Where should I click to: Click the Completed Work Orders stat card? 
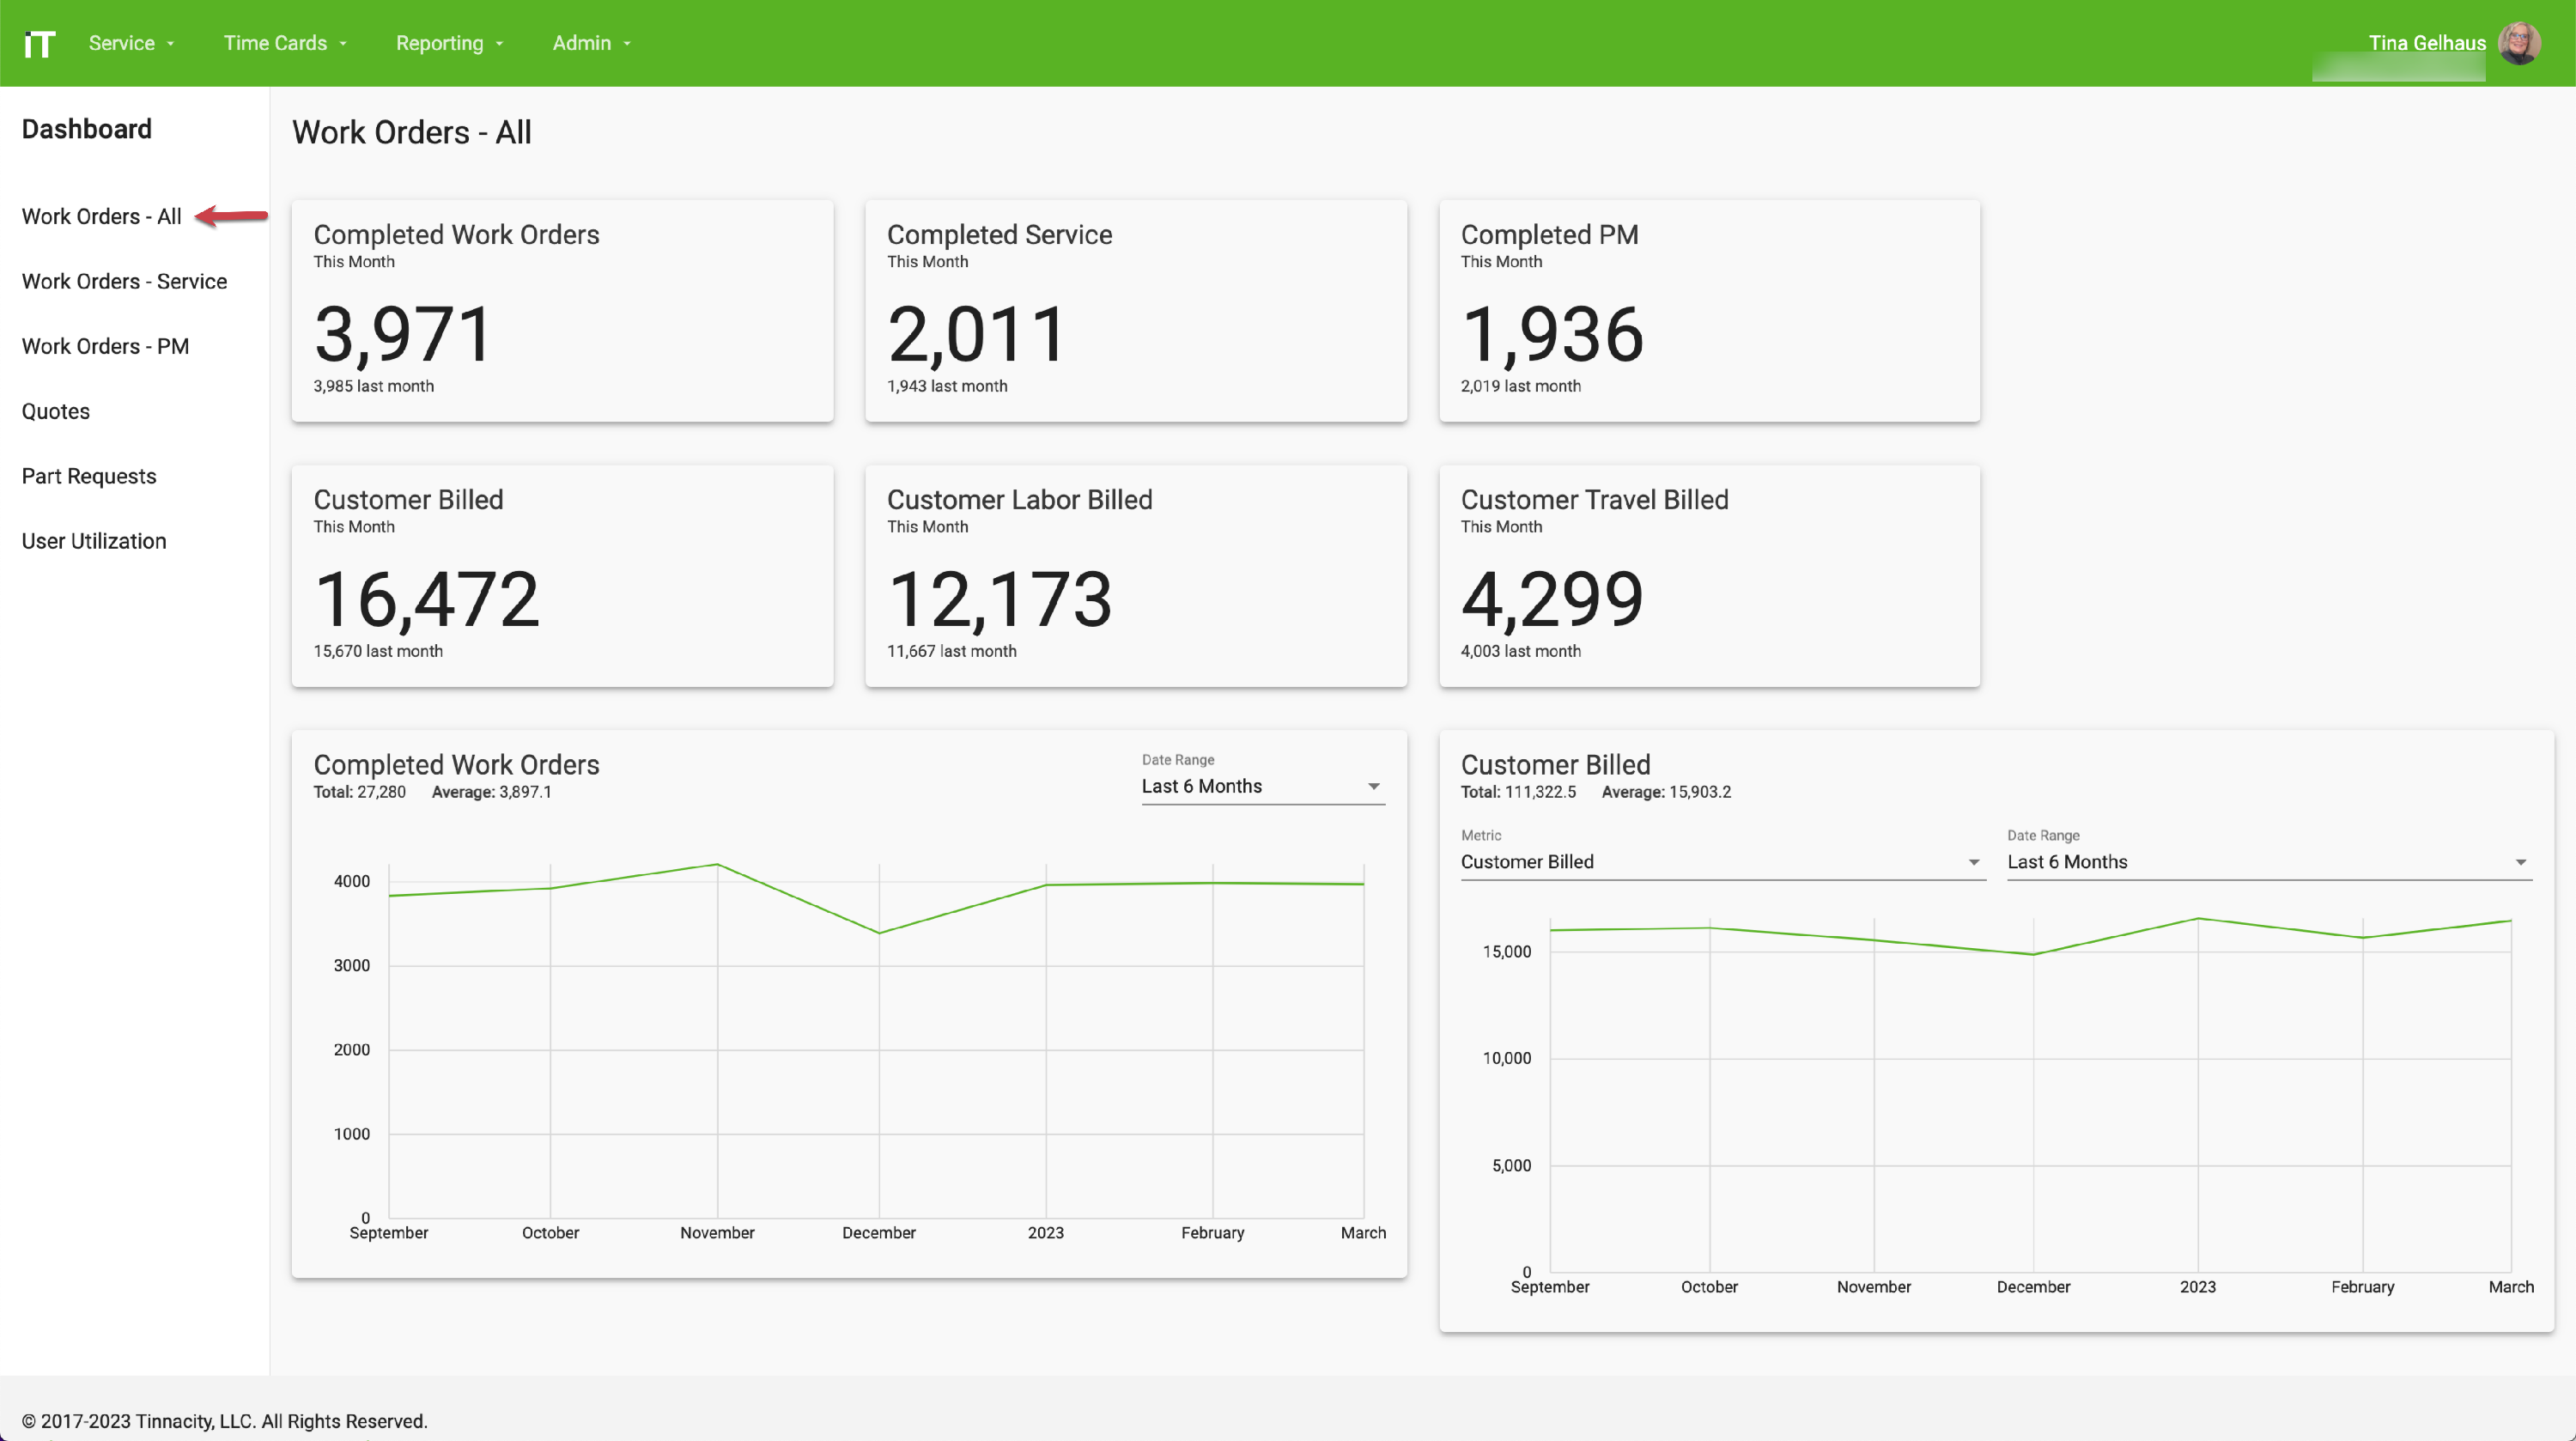coord(562,311)
